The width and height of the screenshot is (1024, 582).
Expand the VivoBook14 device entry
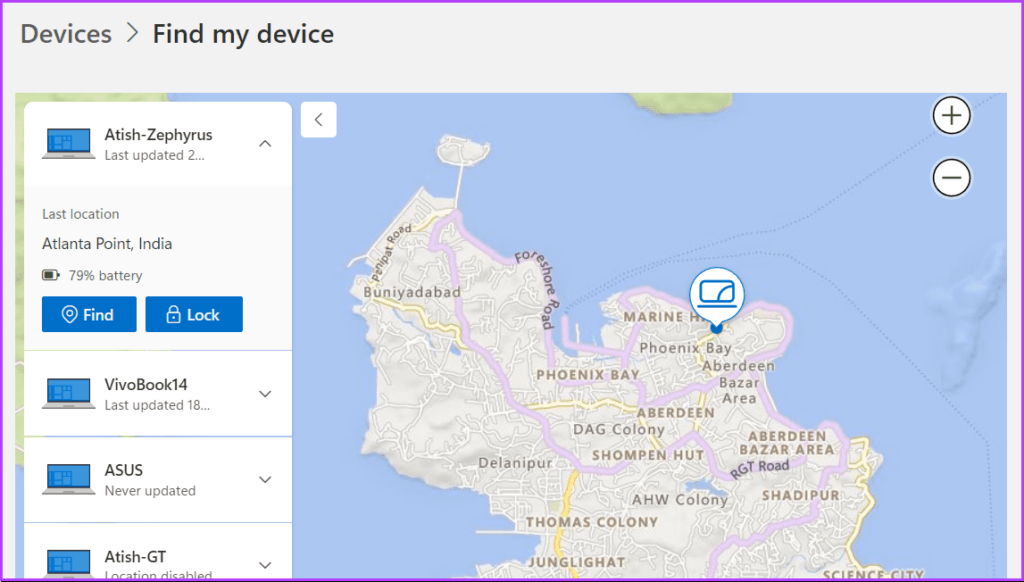point(264,392)
